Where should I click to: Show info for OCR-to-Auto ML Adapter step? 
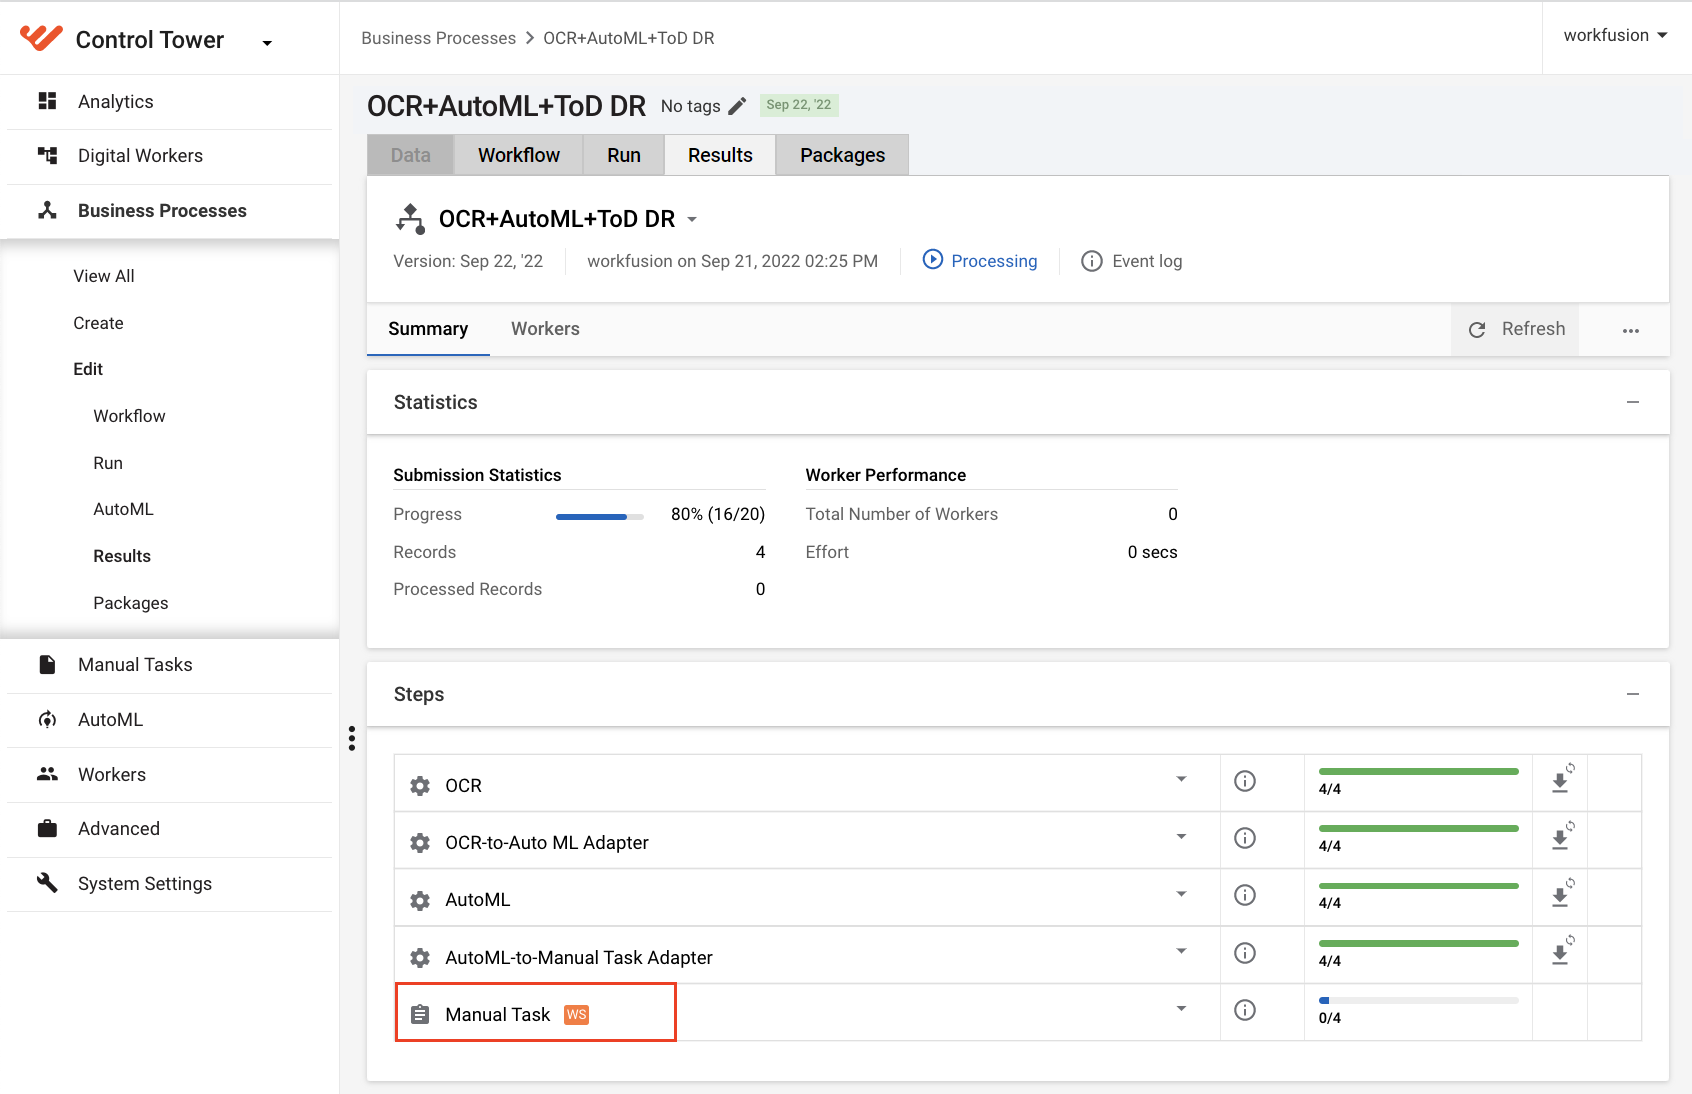1245,838
